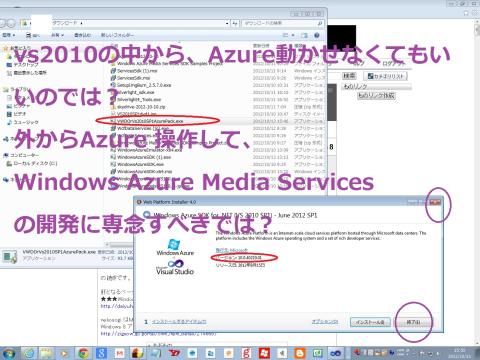Open the Google search taskbar icon

click(101, 353)
